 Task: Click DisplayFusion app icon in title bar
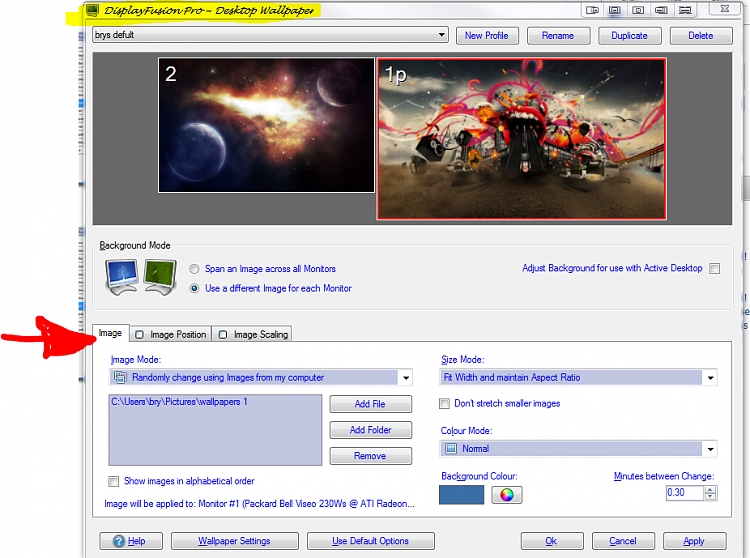point(92,10)
